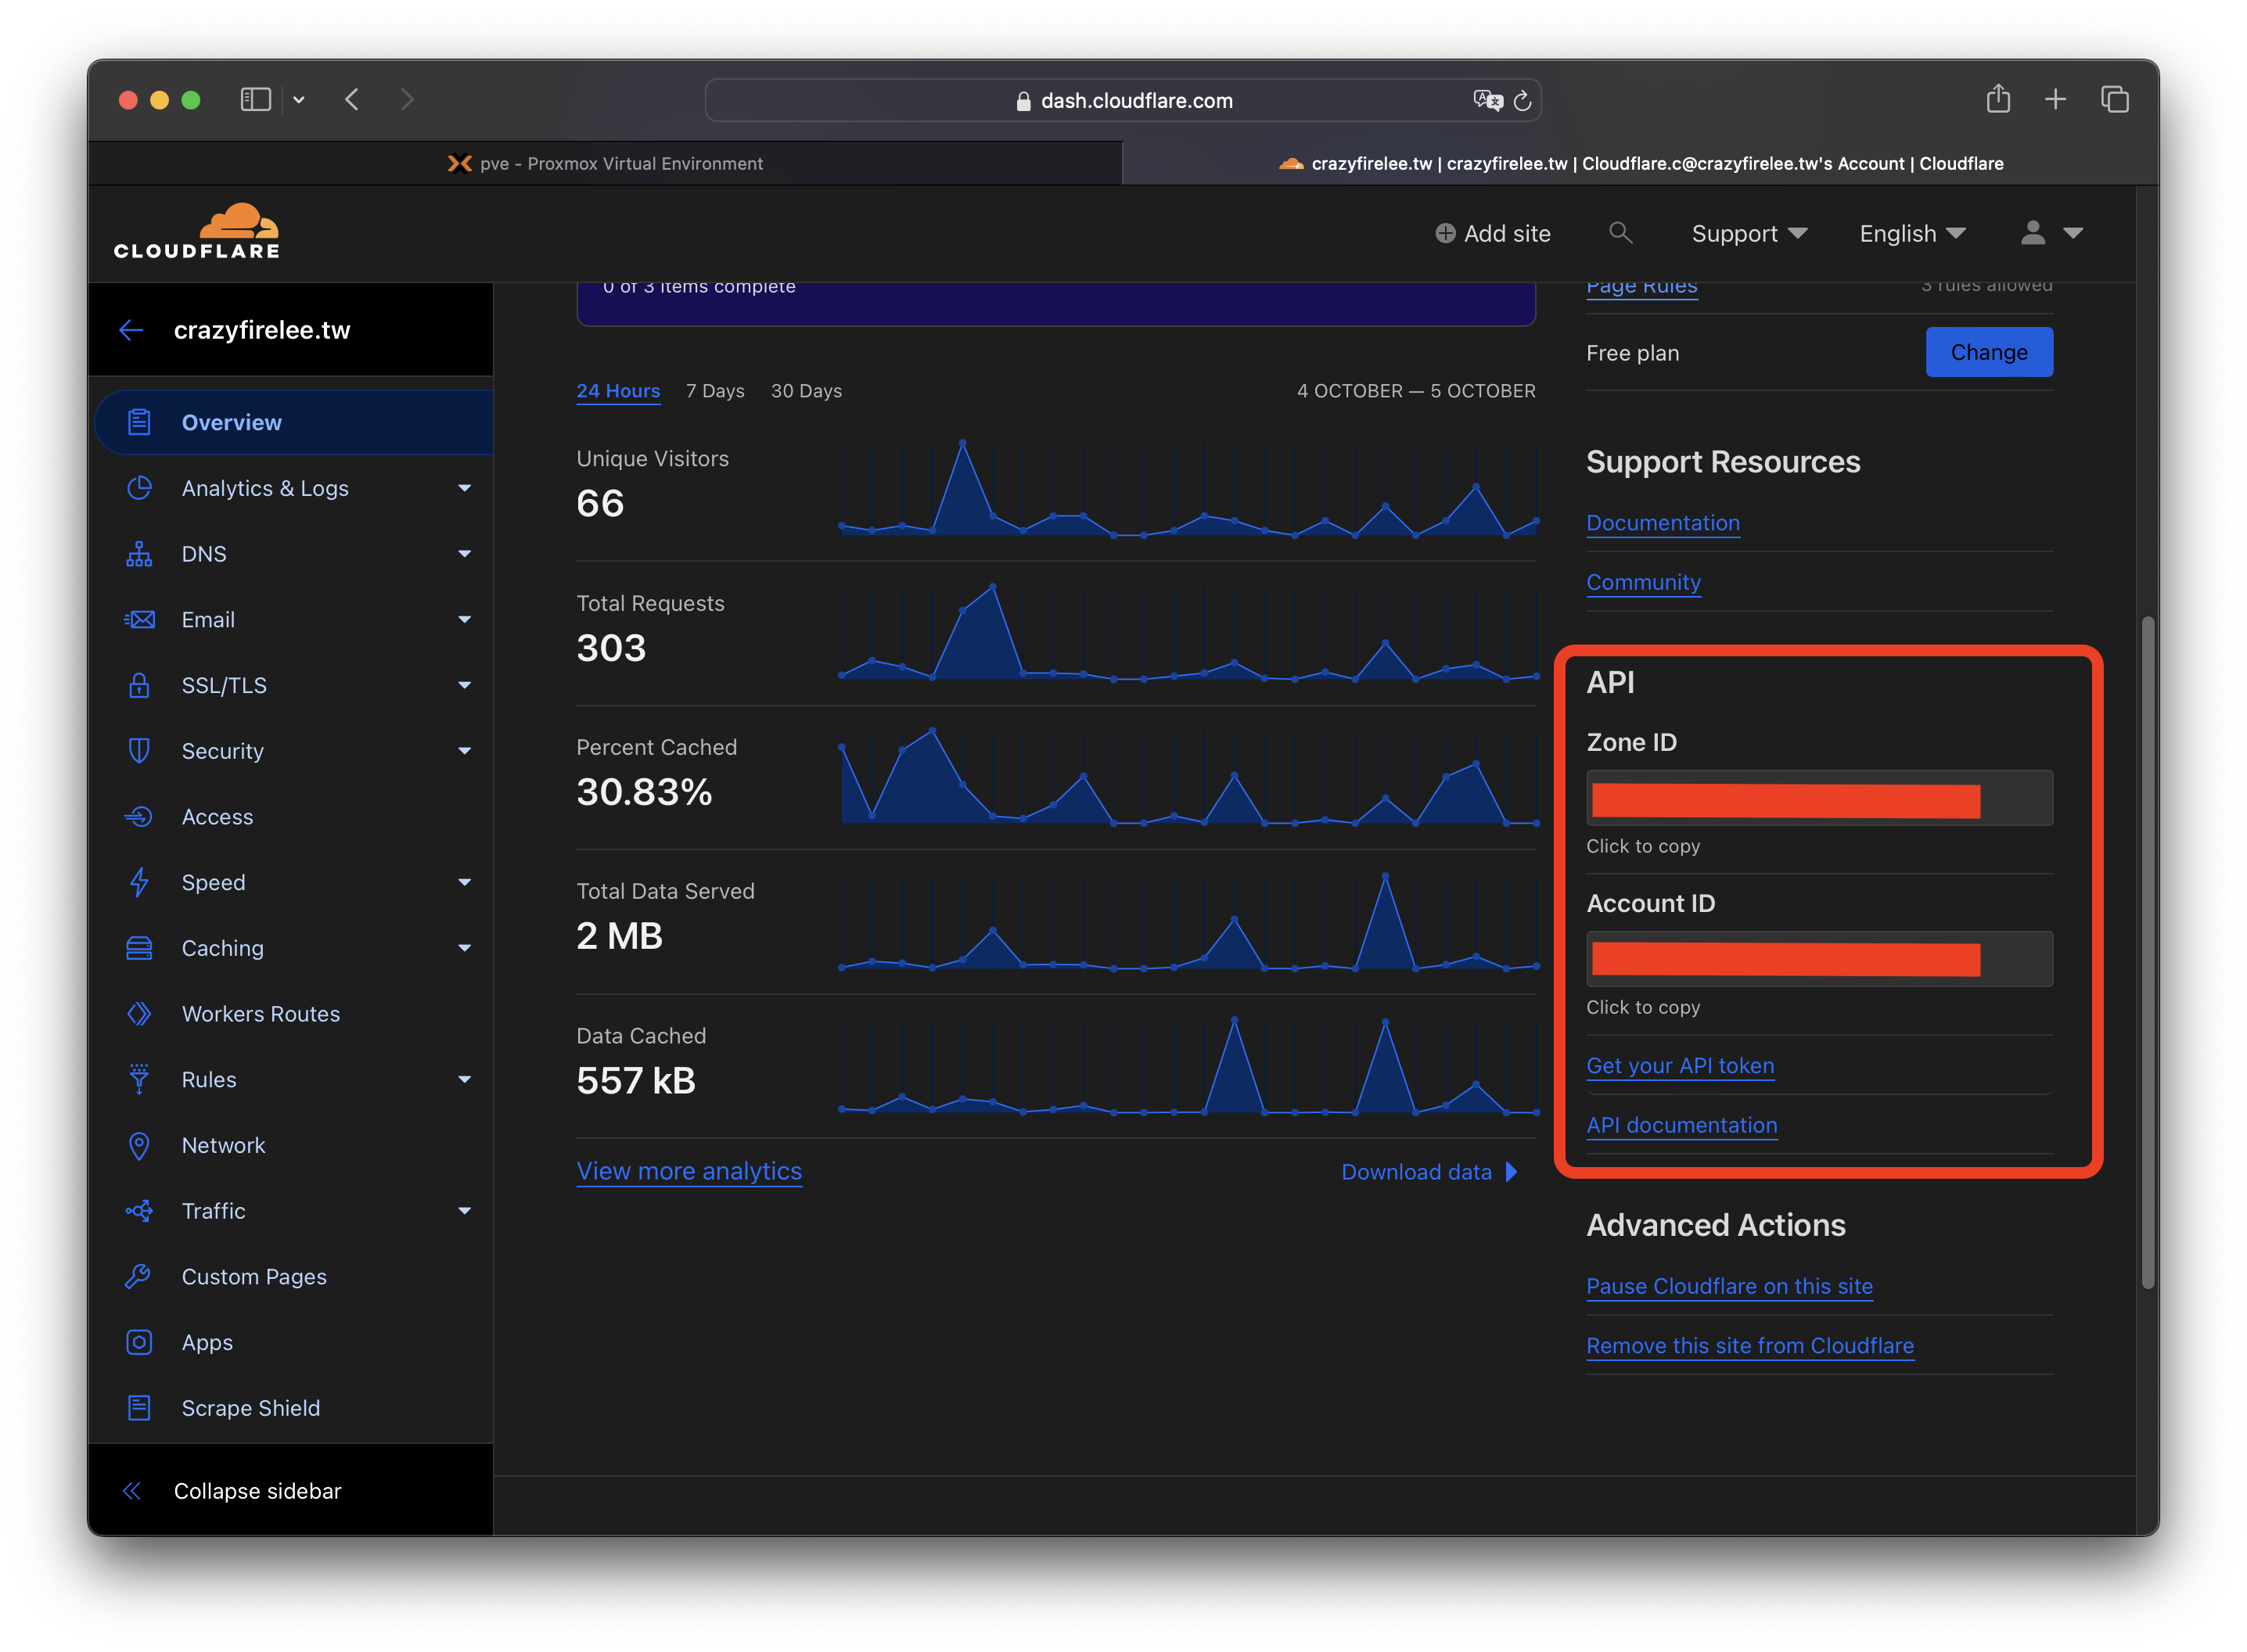Toggle the Safari sidebar icon
Image resolution: width=2247 pixels, height=1652 pixels.
[256, 99]
